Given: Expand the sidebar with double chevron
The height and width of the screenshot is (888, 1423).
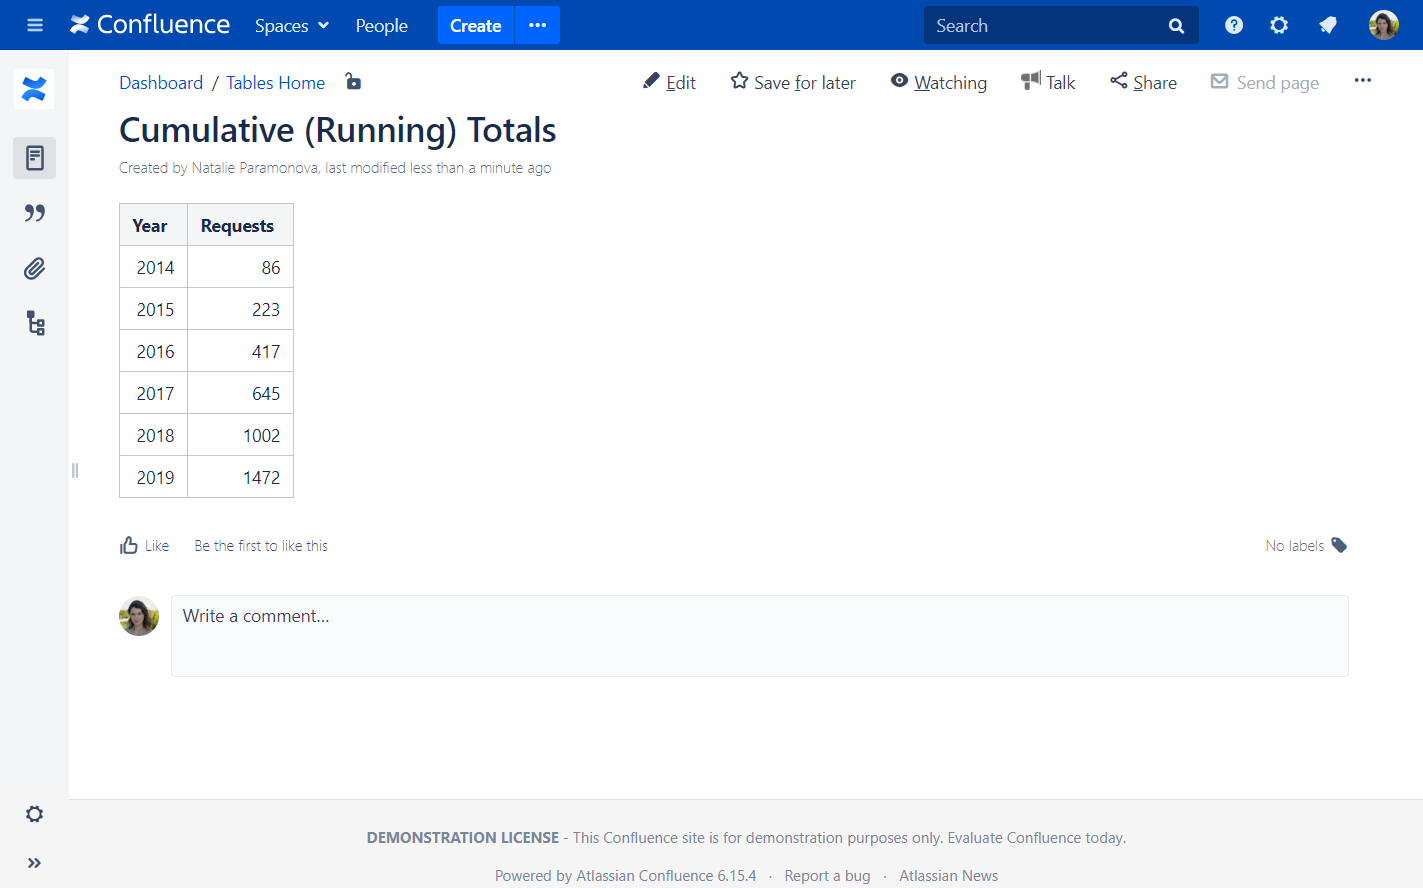Looking at the screenshot, I should [x=34, y=863].
